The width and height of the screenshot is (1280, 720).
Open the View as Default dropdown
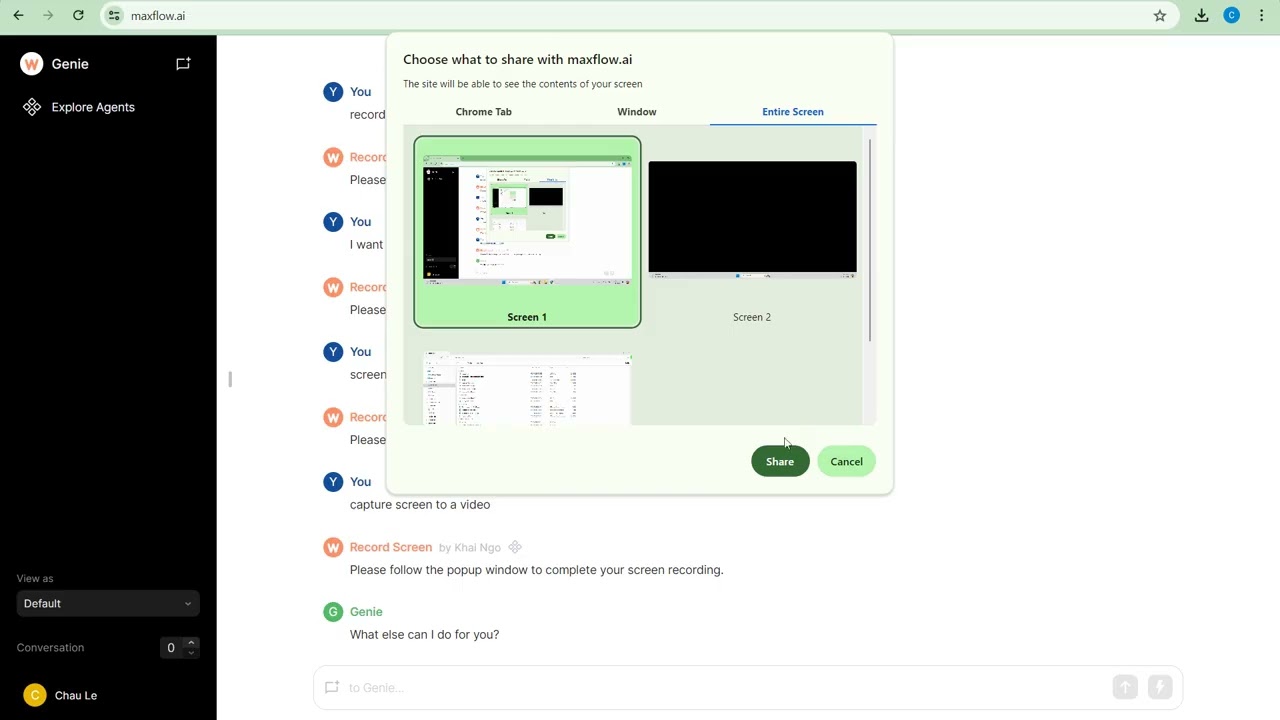click(x=108, y=603)
